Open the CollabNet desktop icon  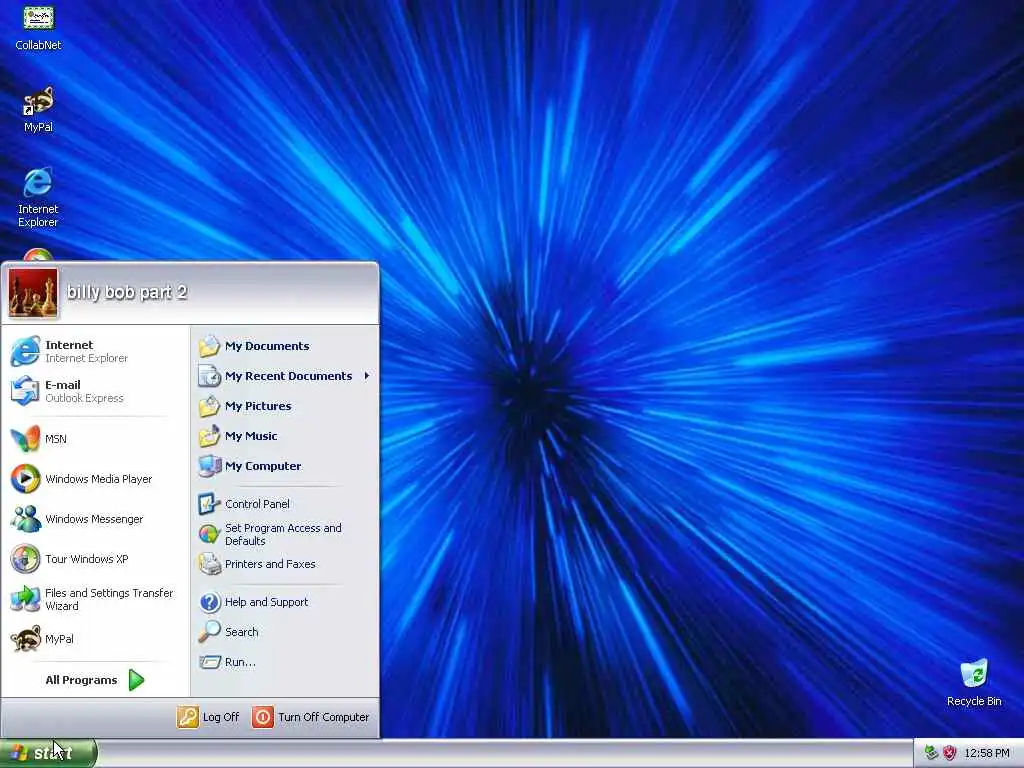pos(38,27)
